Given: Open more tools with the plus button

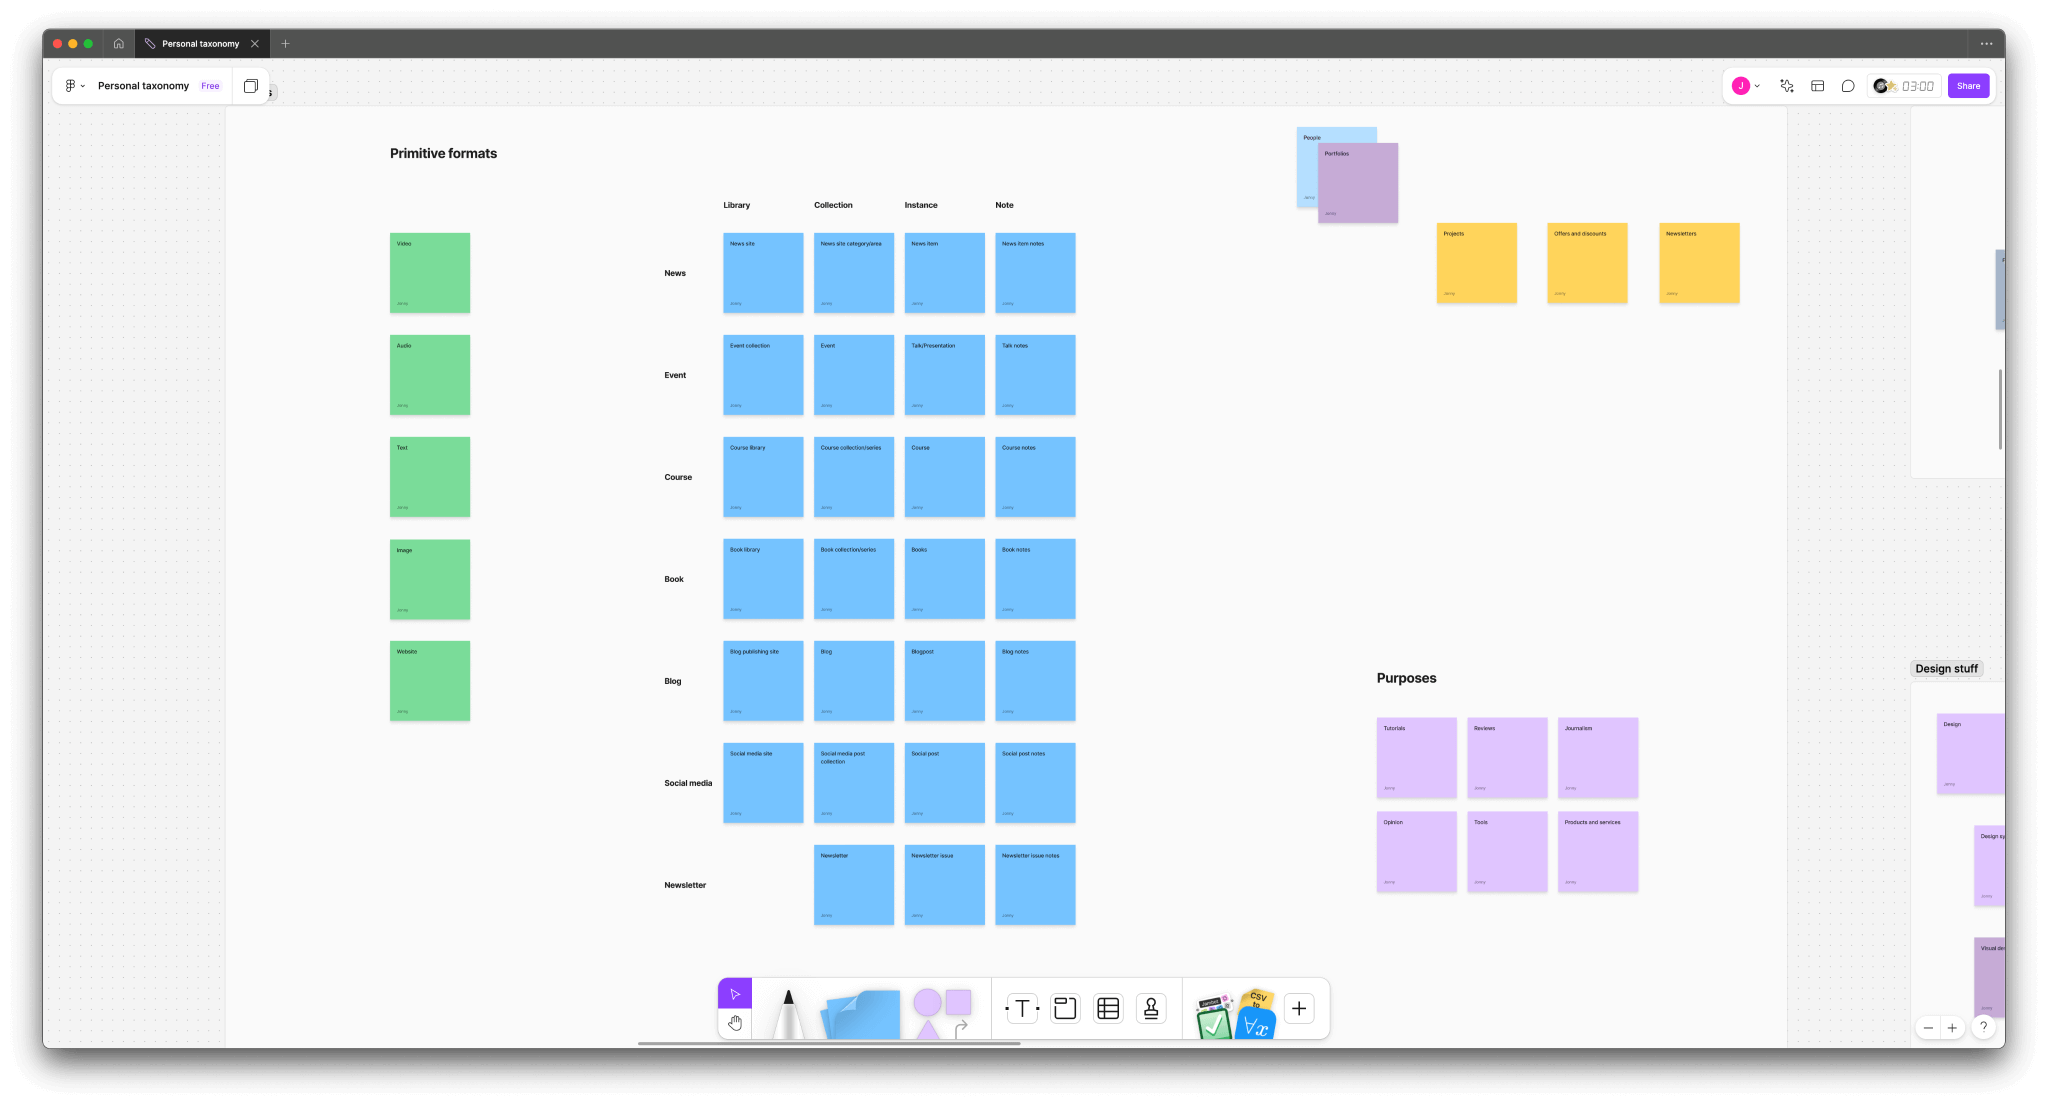Looking at the screenshot, I should point(1299,1008).
